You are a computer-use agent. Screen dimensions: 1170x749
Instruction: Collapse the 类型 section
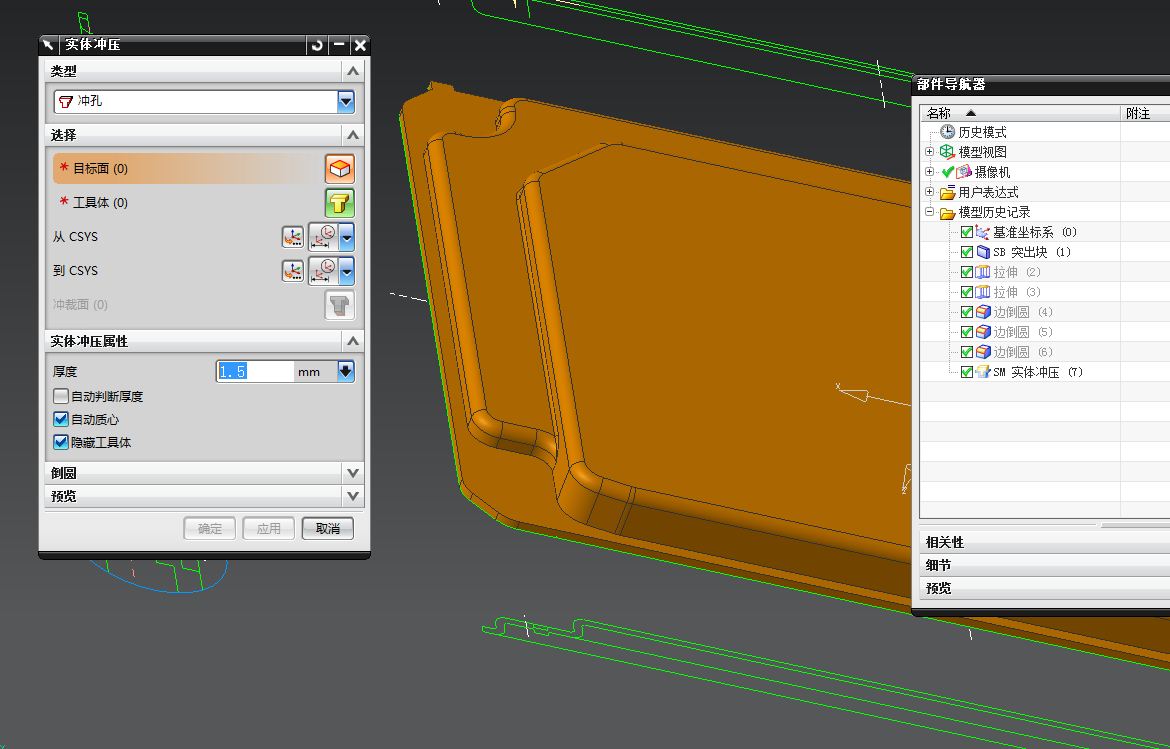point(353,71)
